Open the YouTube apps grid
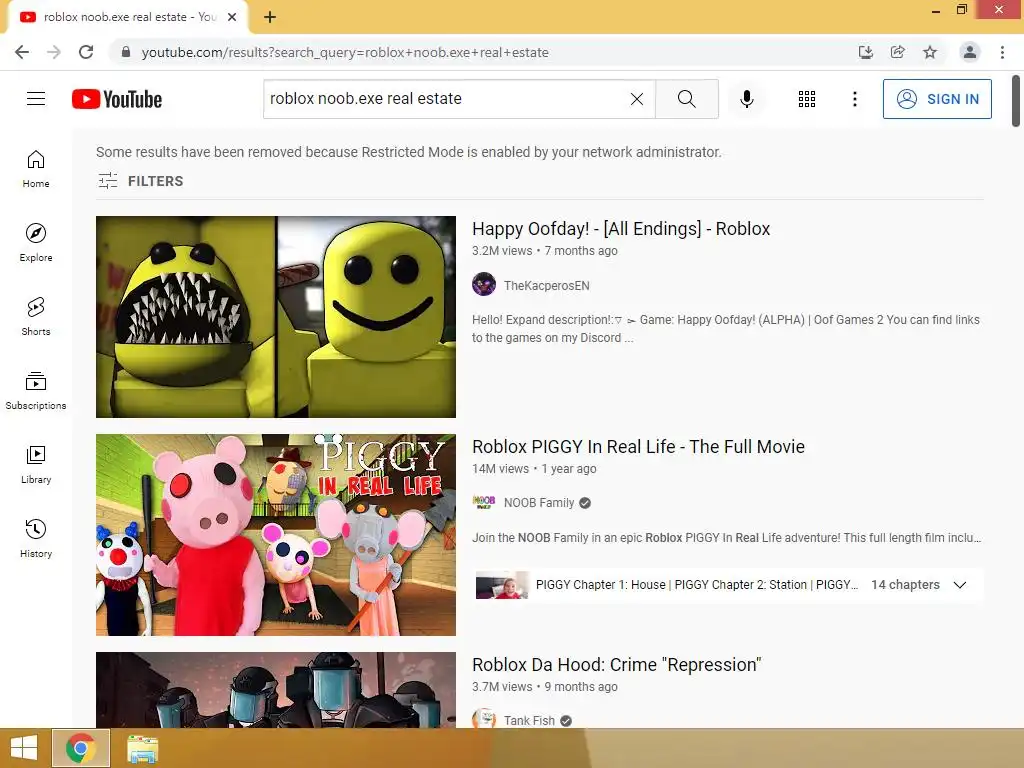Screen dimensions: 1024x768 pos(807,99)
